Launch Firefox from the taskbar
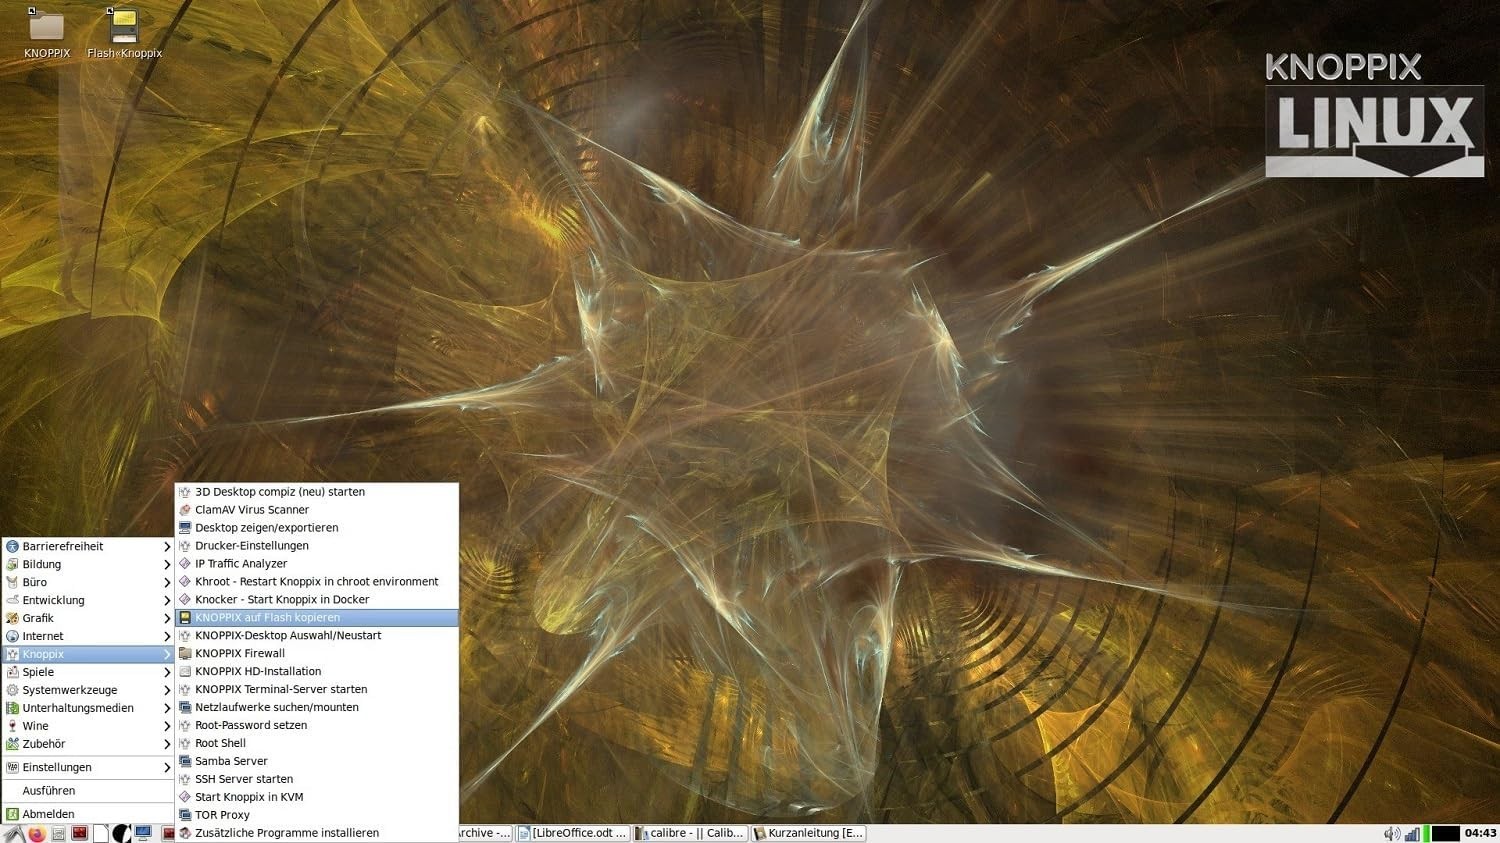Image resolution: width=1500 pixels, height=843 pixels. (x=37, y=834)
